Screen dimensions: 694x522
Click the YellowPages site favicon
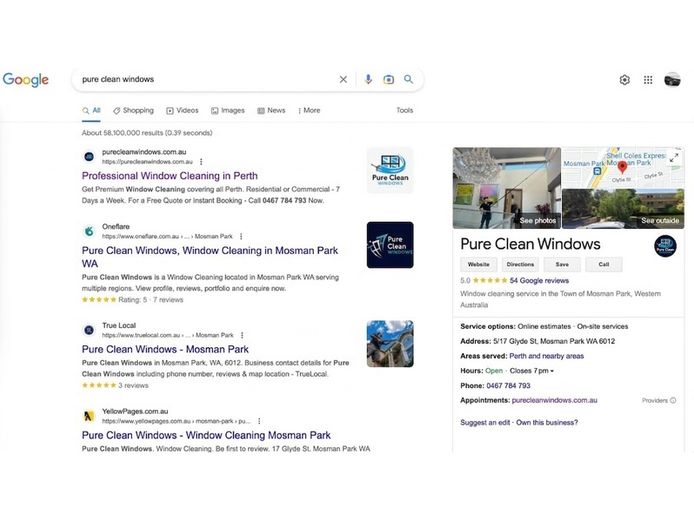click(89, 416)
